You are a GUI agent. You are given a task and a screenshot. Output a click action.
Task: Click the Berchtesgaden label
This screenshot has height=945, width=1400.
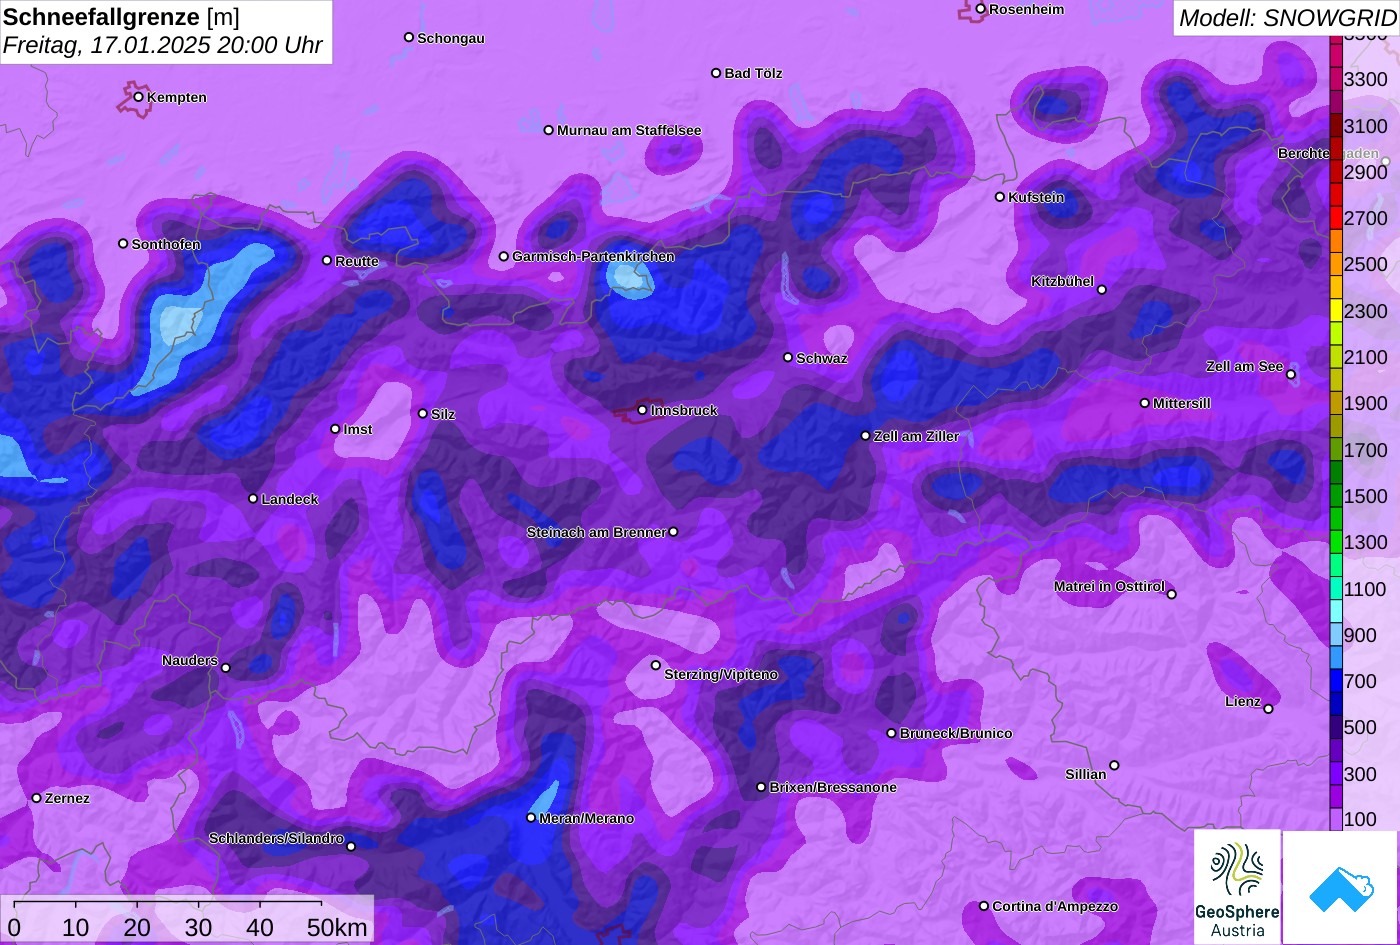point(1328,153)
